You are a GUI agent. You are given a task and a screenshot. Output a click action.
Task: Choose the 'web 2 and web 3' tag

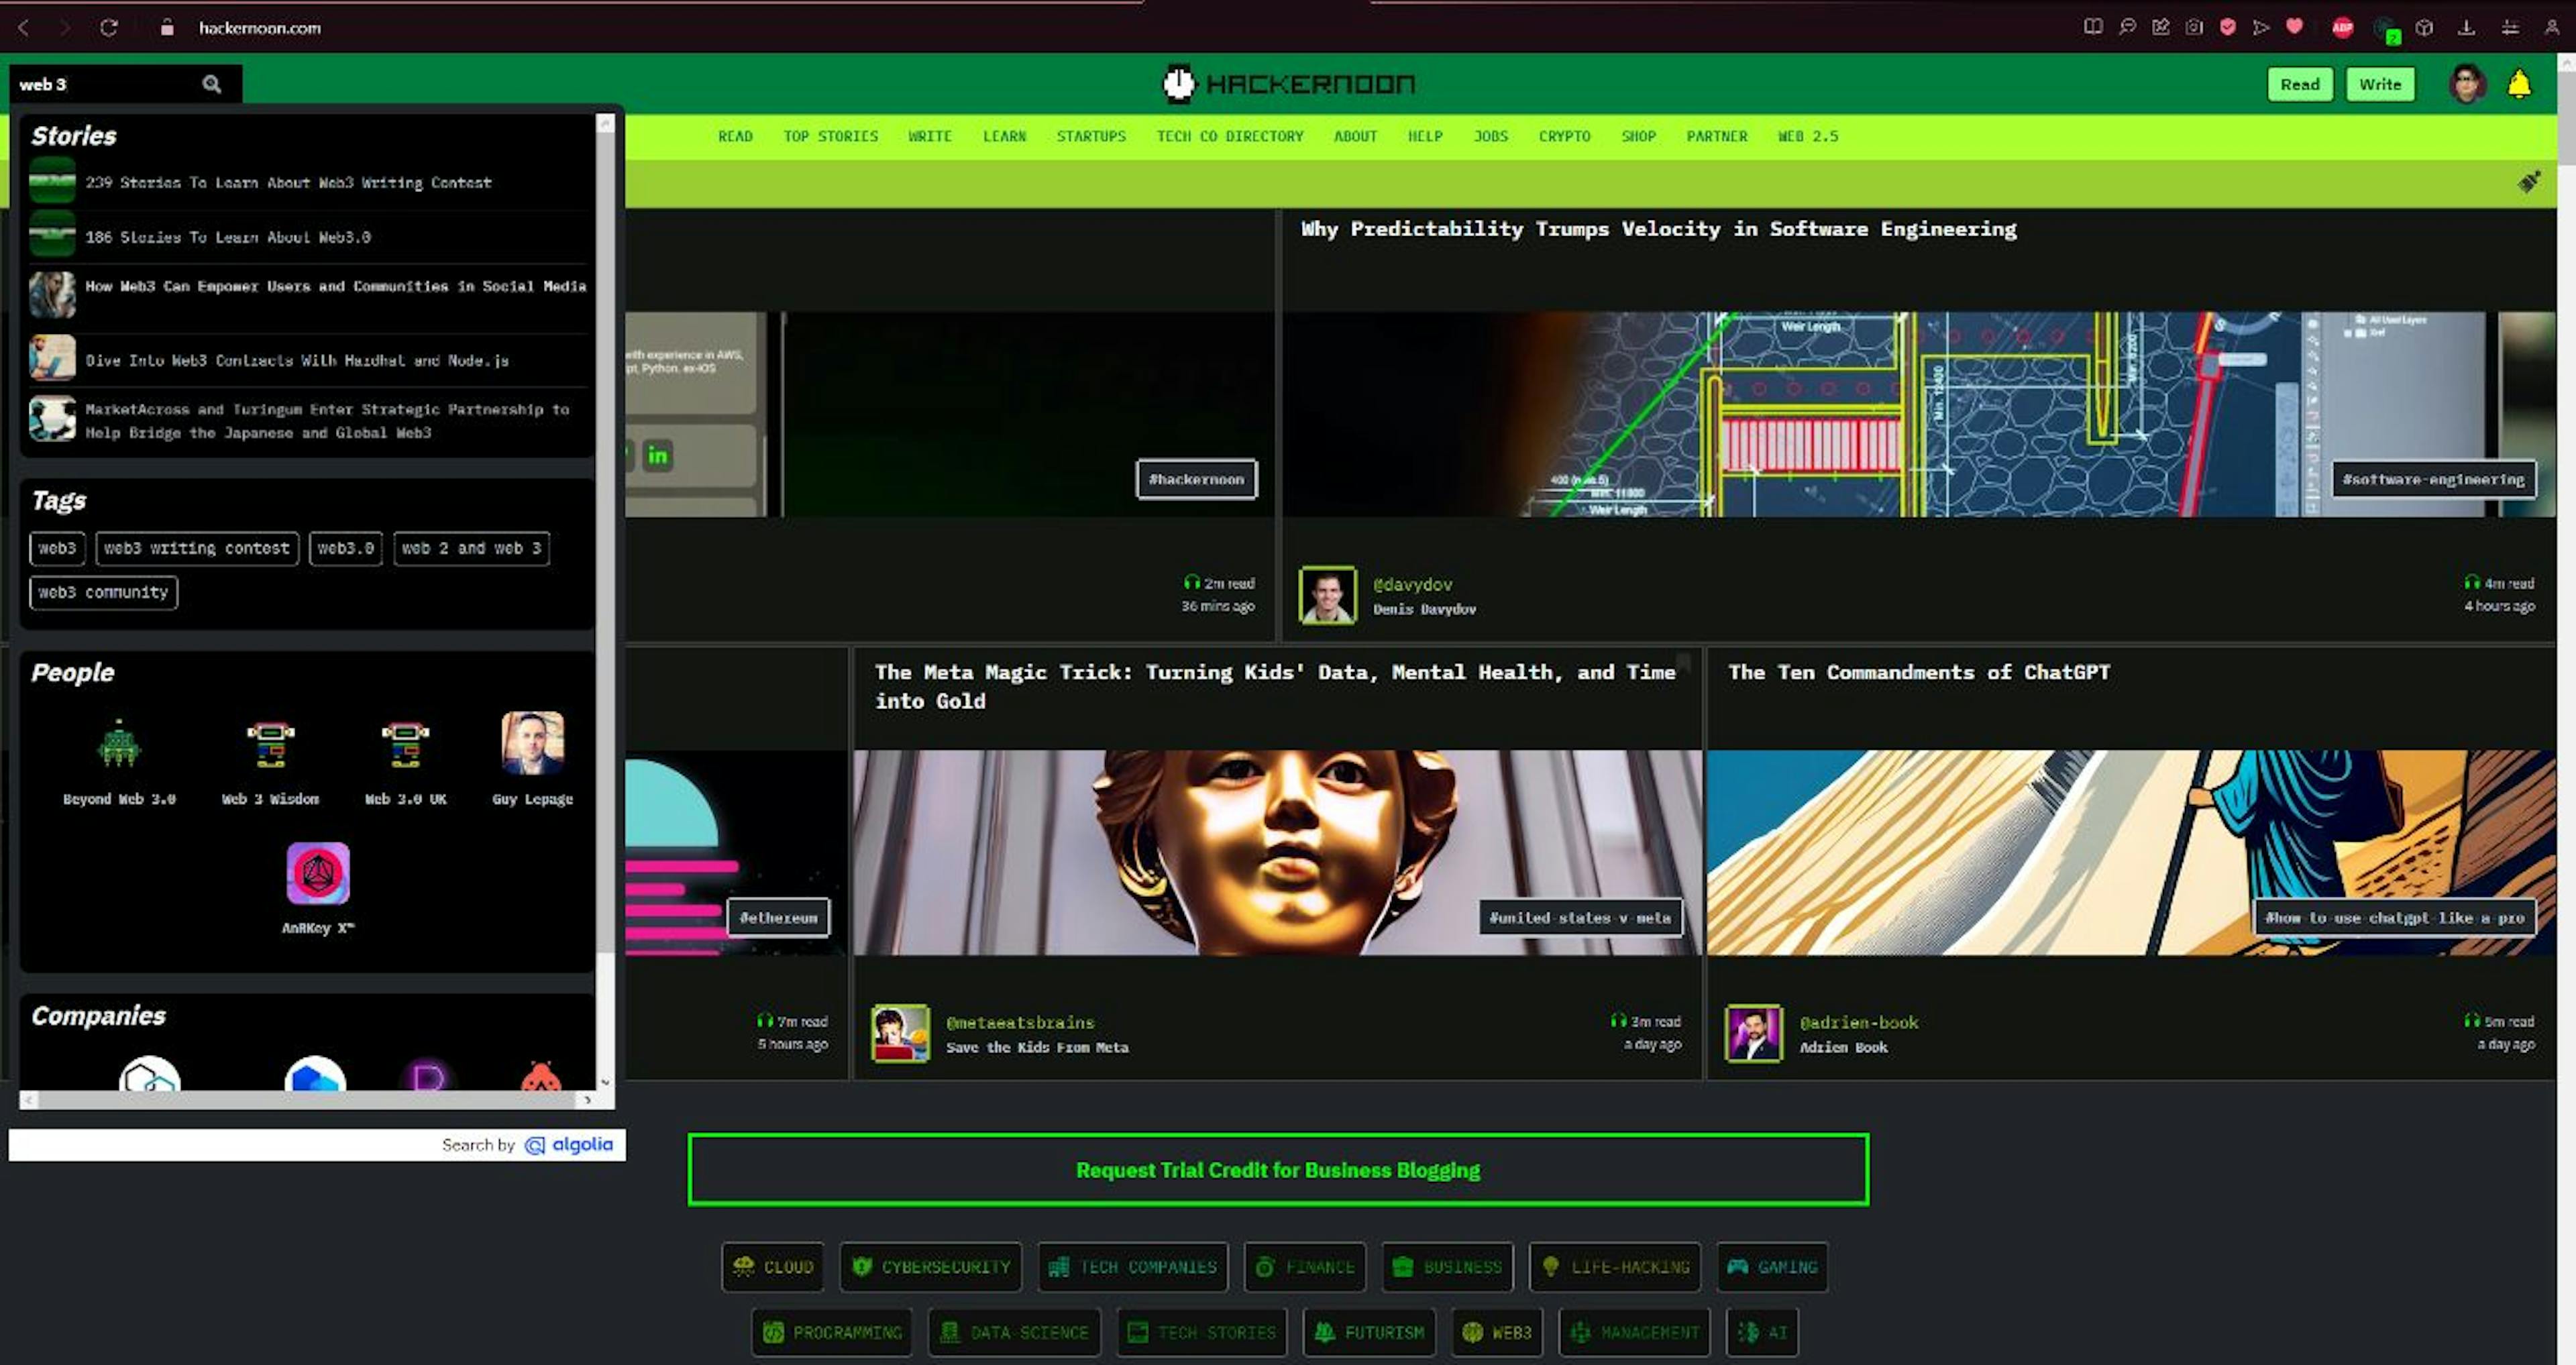point(471,548)
